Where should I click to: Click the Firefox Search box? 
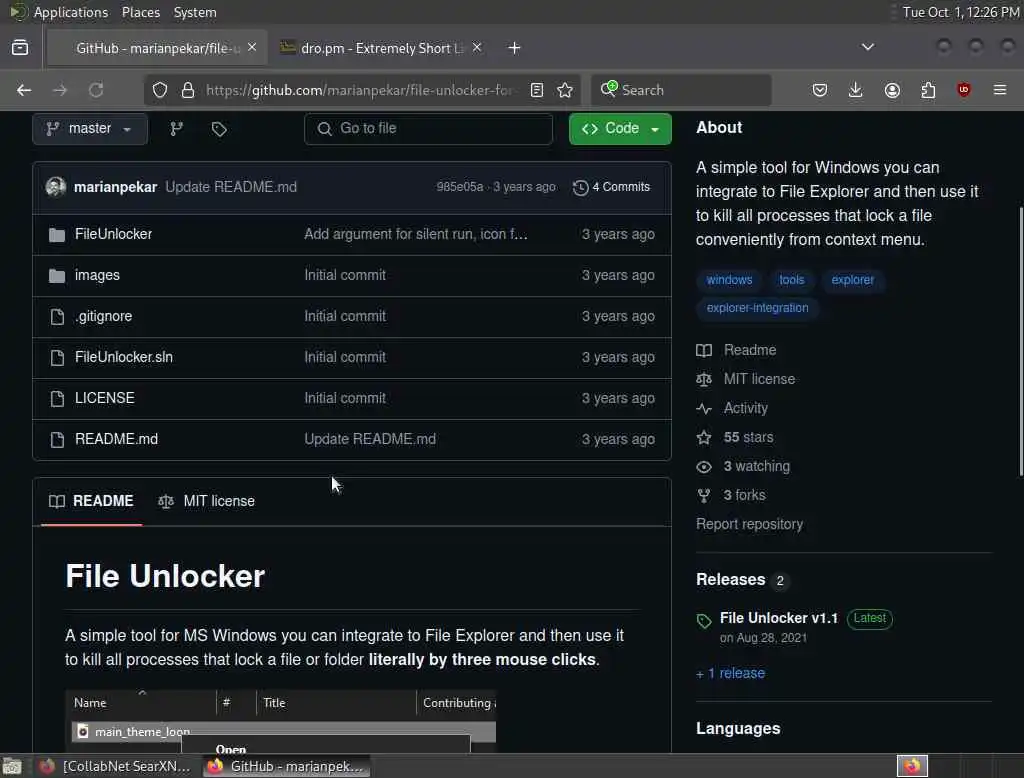[x=681, y=90]
